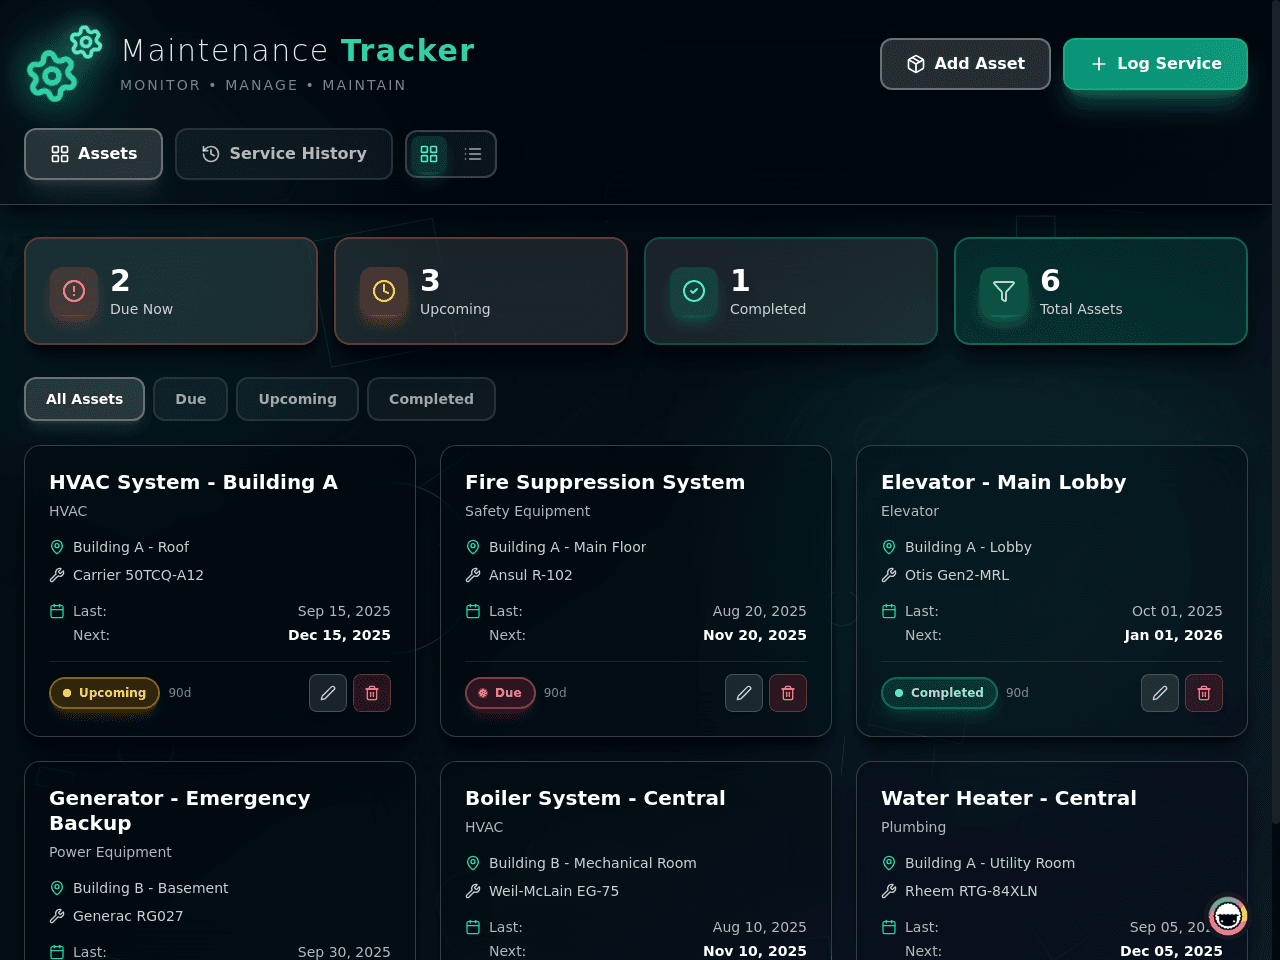Open the HVAC System - Building A title

tap(193, 482)
